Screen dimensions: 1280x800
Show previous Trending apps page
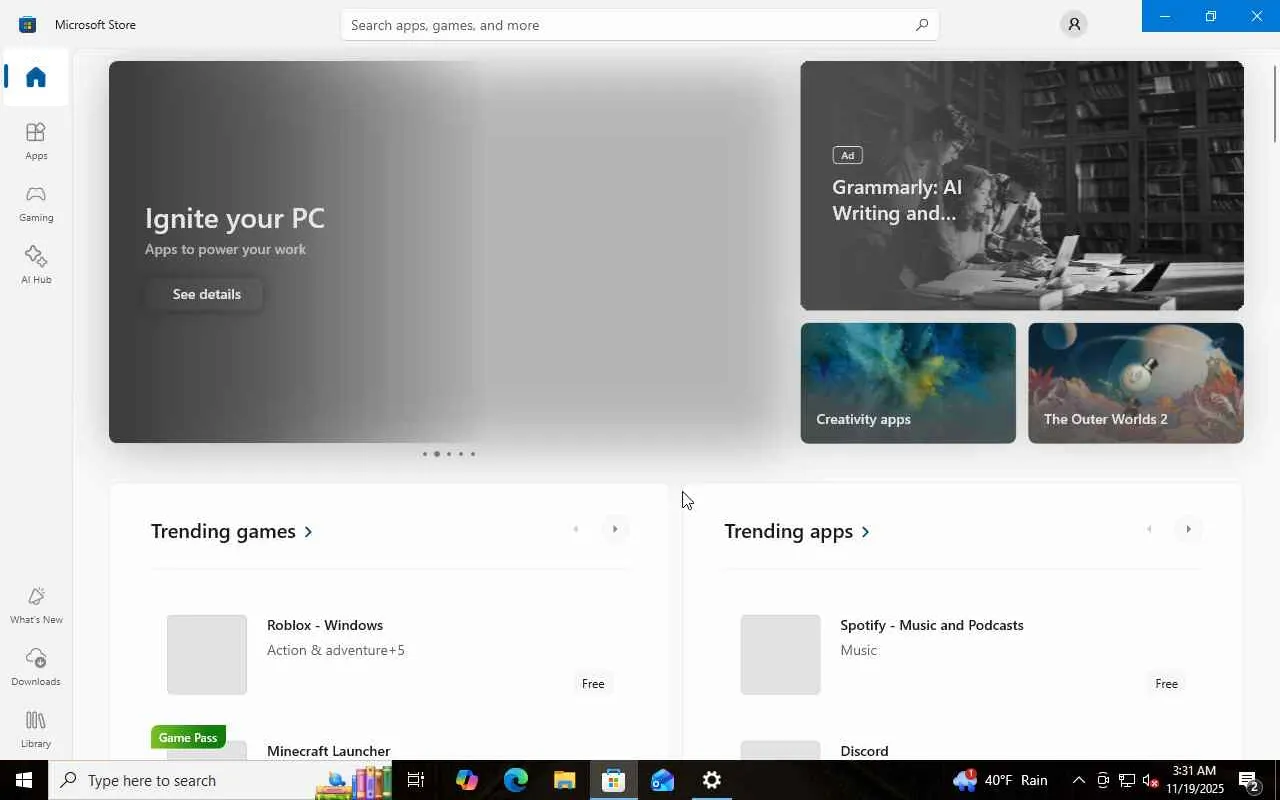pyautogui.click(x=1149, y=529)
